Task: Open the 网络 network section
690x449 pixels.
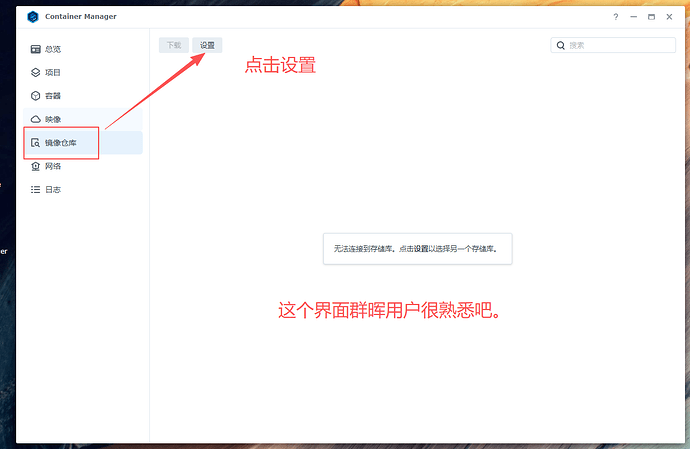Action: pos(83,166)
